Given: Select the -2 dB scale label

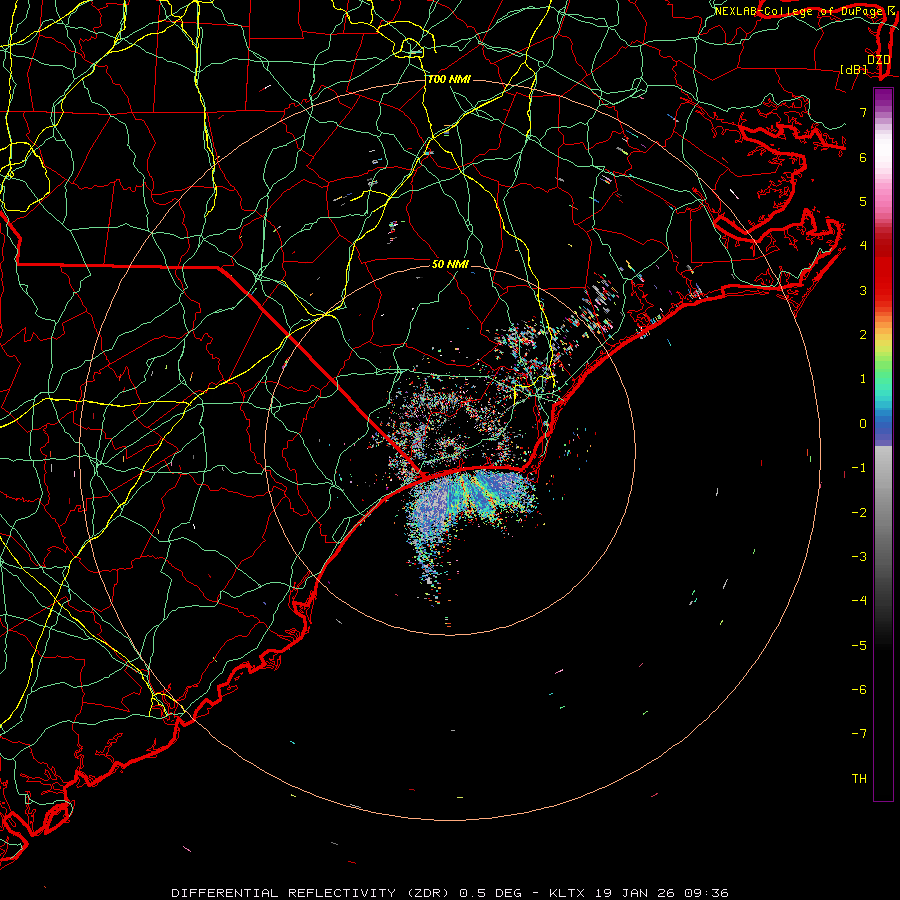Looking at the screenshot, I should click(x=859, y=513).
